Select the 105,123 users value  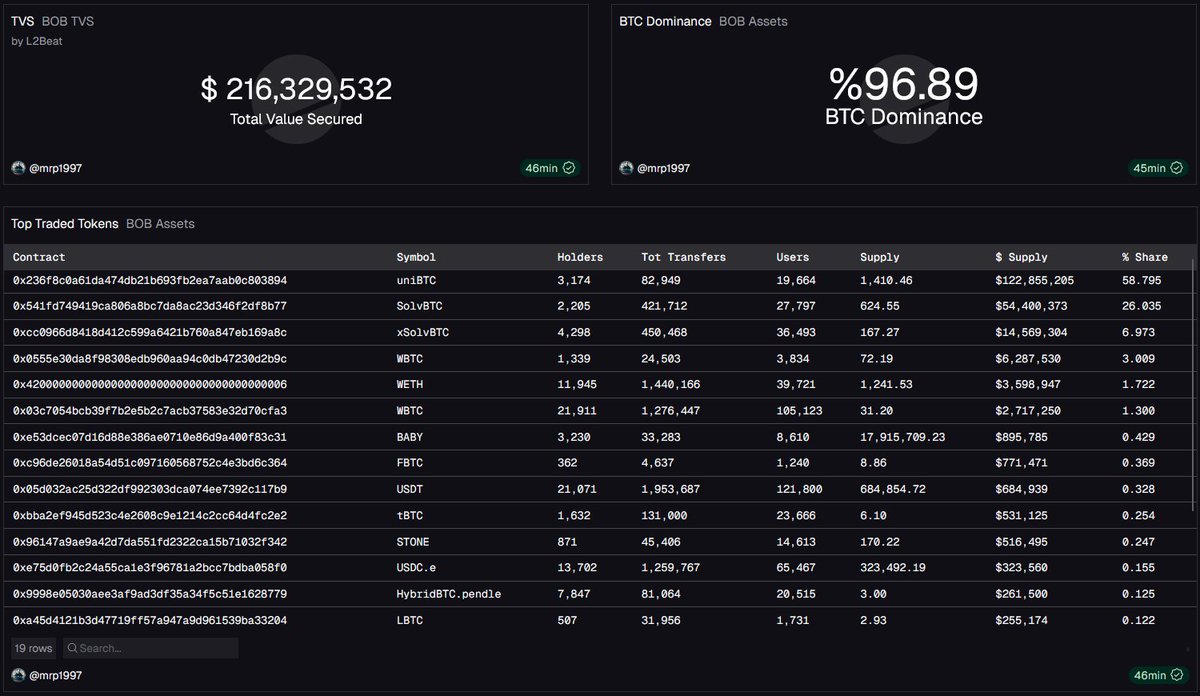[x=799, y=411]
